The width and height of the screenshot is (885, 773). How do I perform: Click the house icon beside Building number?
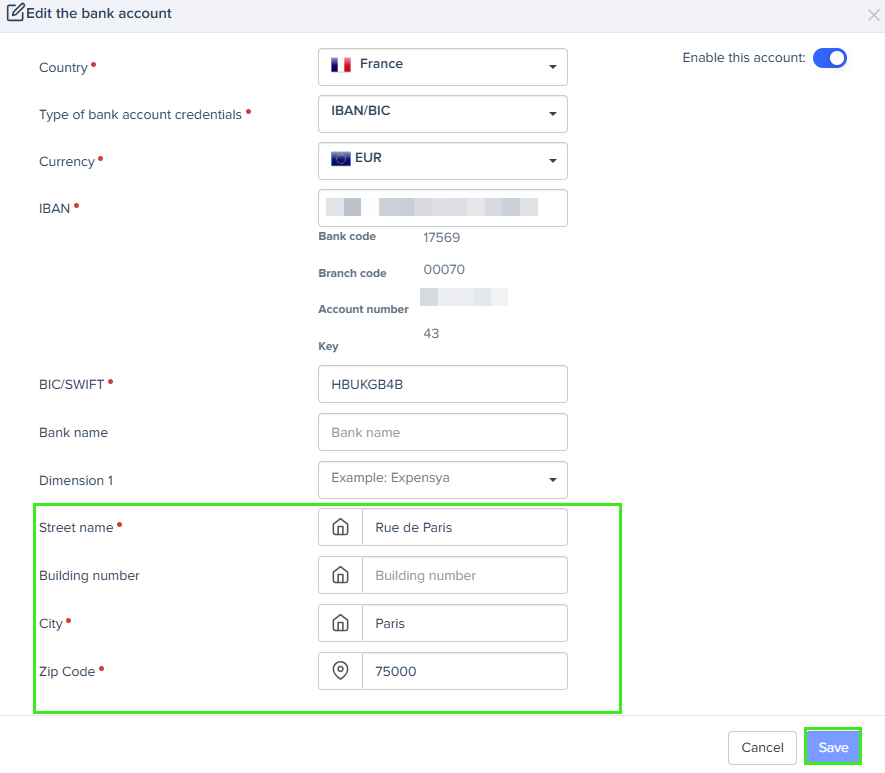click(340, 575)
